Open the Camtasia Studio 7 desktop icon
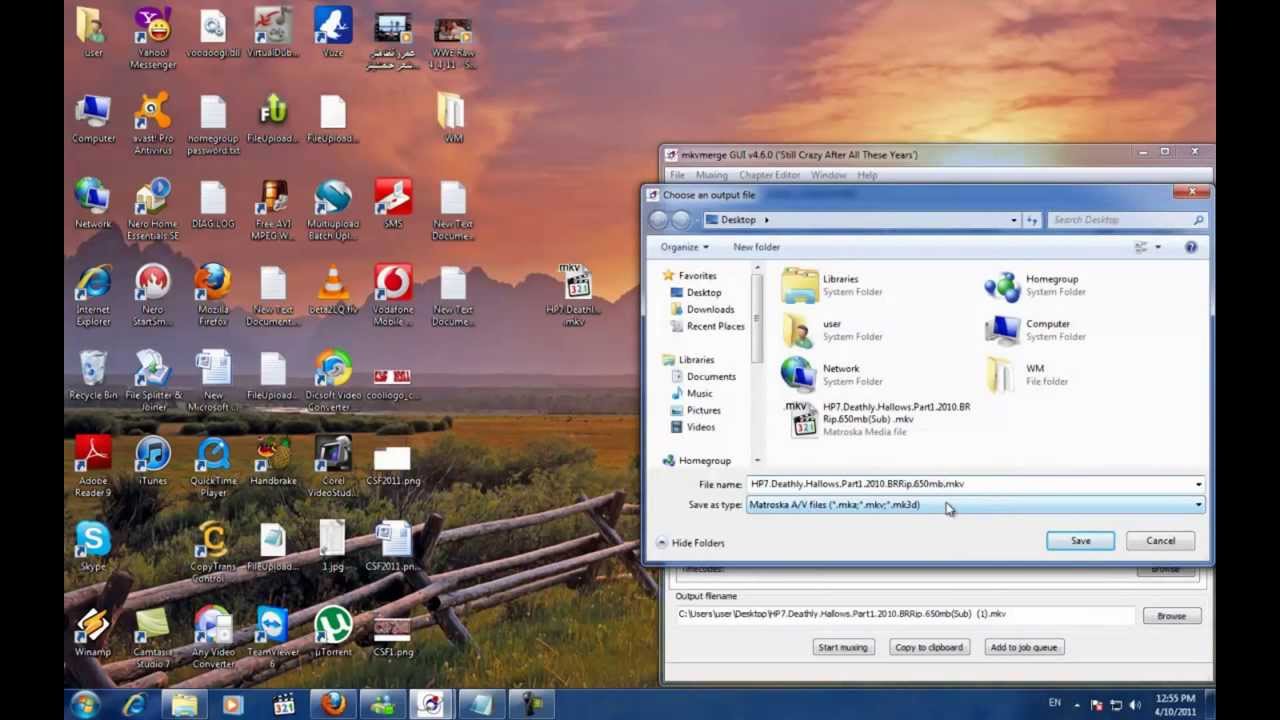 click(x=153, y=638)
